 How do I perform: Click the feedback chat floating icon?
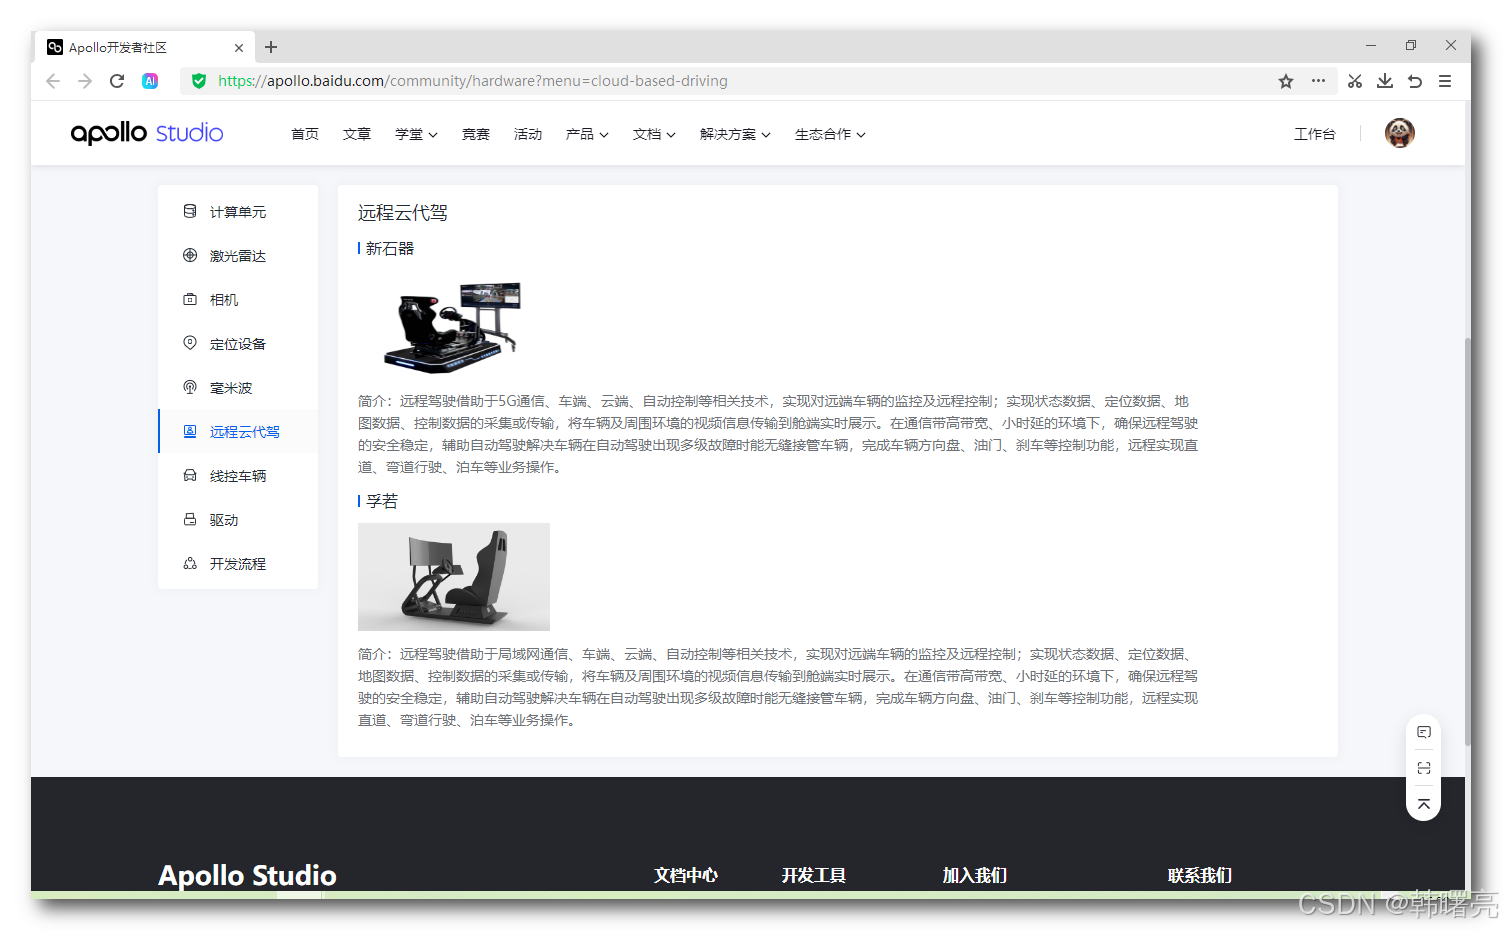[x=1424, y=732]
